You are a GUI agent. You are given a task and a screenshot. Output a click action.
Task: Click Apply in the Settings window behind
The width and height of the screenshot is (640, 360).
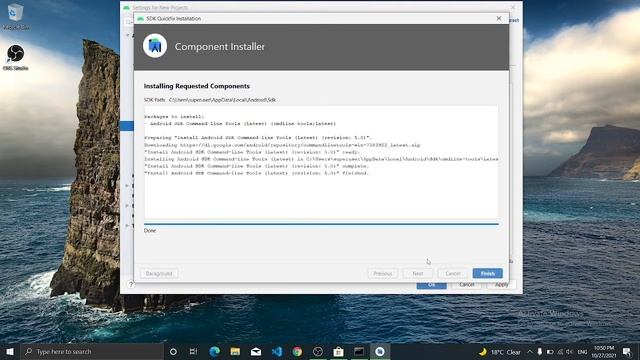(x=502, y=285)
